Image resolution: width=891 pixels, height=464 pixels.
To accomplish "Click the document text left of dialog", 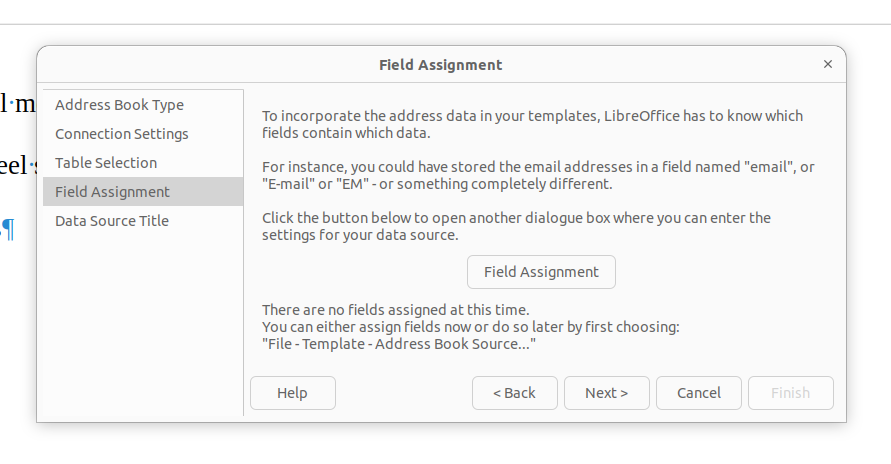I will tap(17, 103).
